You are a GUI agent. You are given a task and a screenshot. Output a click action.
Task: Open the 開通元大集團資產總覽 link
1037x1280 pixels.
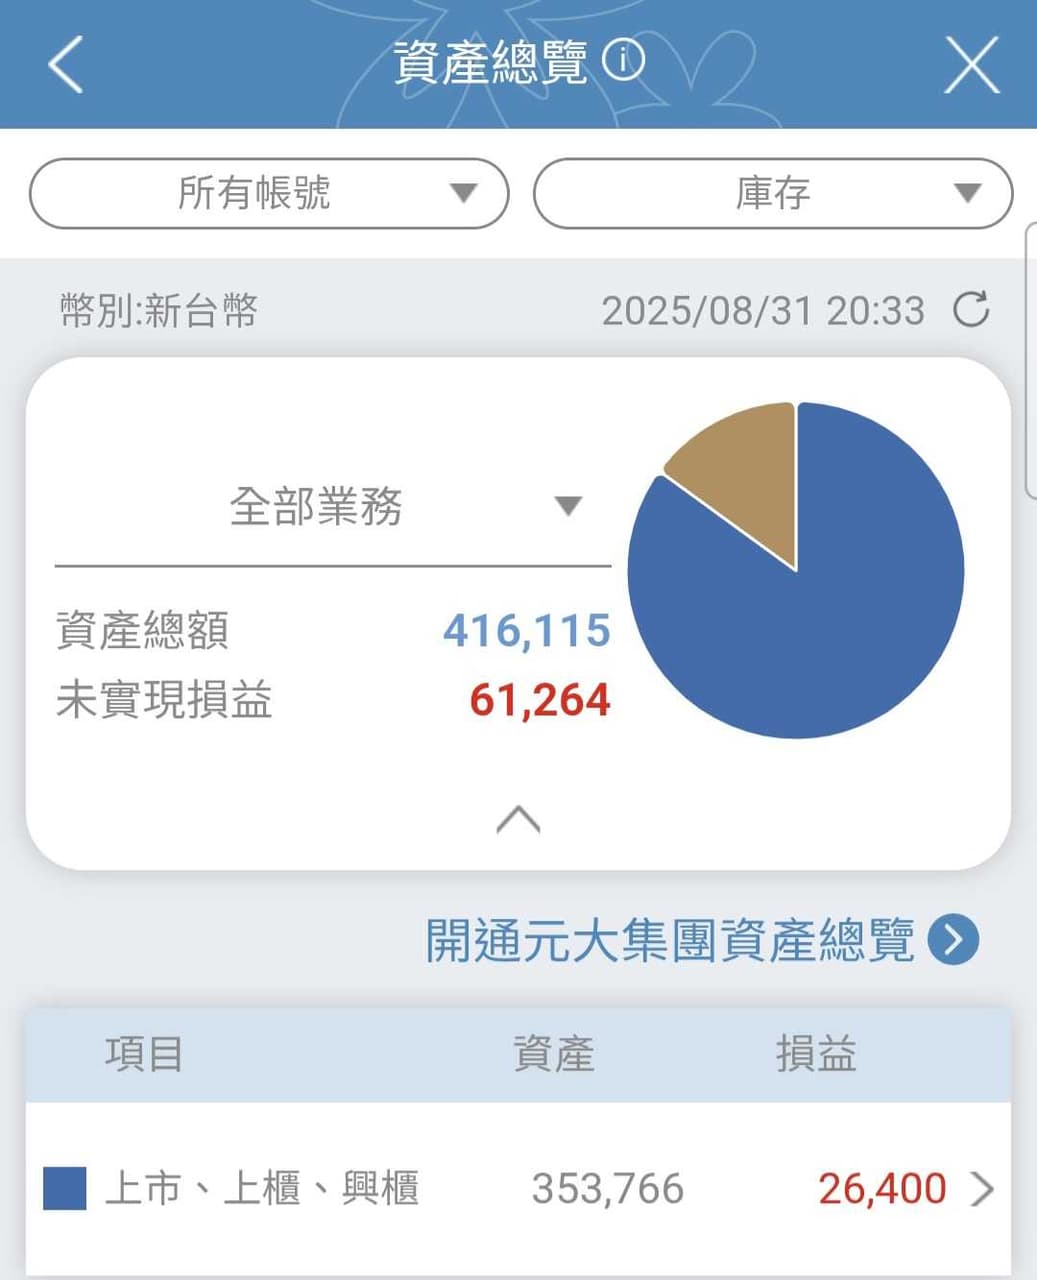pyautogui.click(x=673, y=938)
